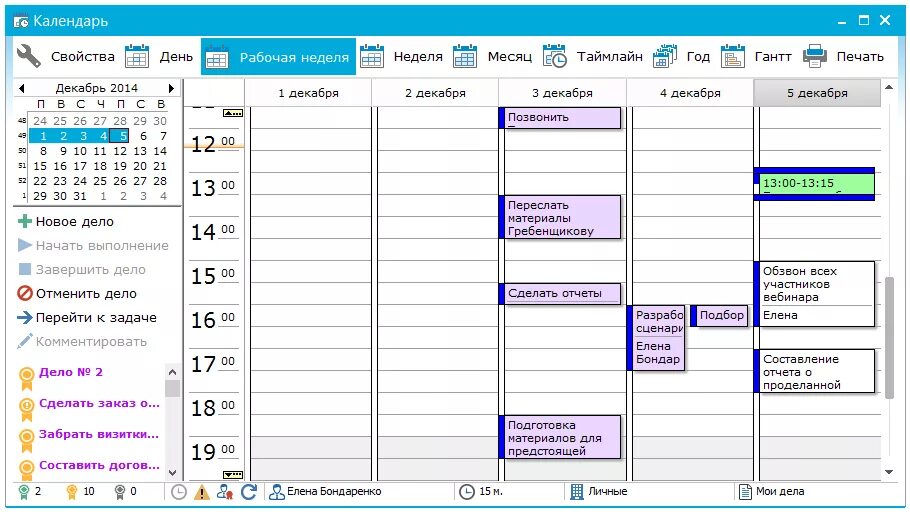Open Забрать визитки task link
The height and width of the screenshot is (512, 910).
pyautogui.click(x=99, y=434)
